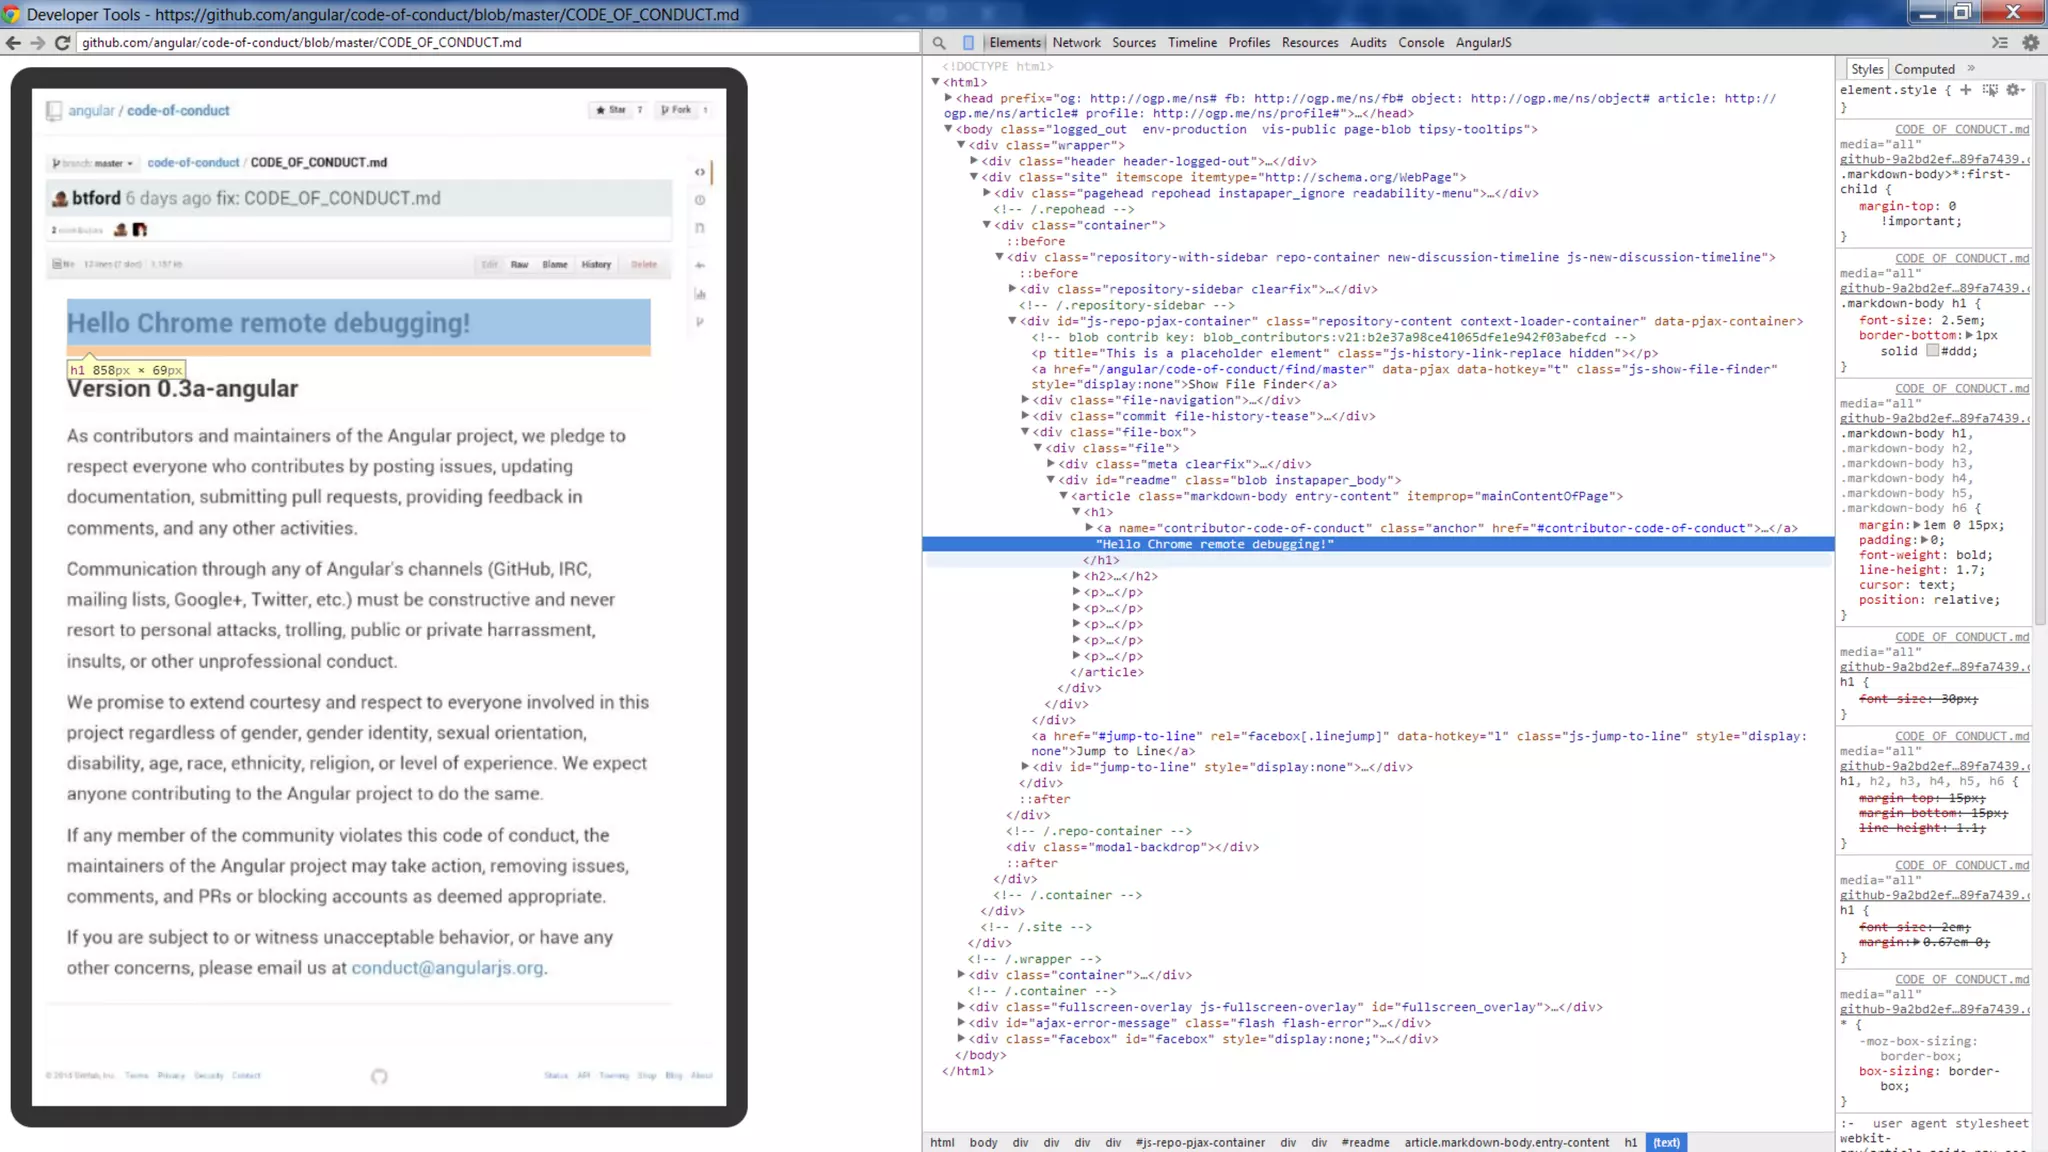Click the browser forward arrow
Screen dimensions: 2048x1152
coord(37,43)
